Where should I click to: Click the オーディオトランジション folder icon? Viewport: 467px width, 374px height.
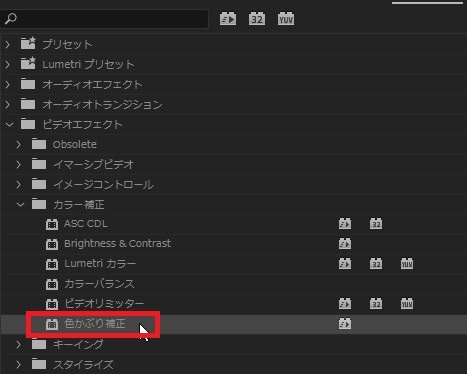[x=28, y=104]
